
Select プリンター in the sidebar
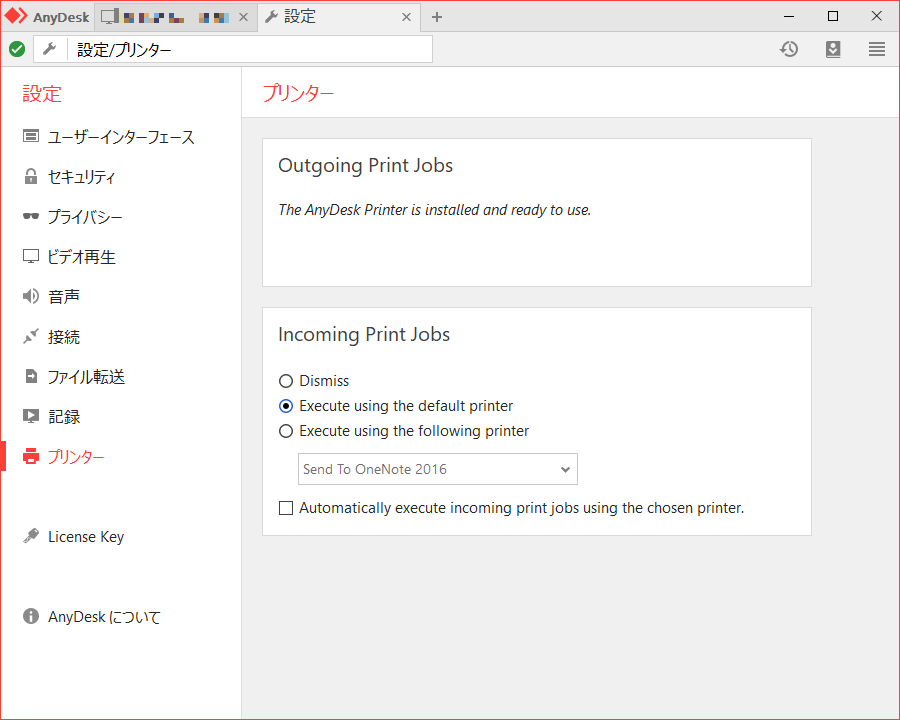coord(76,456)
